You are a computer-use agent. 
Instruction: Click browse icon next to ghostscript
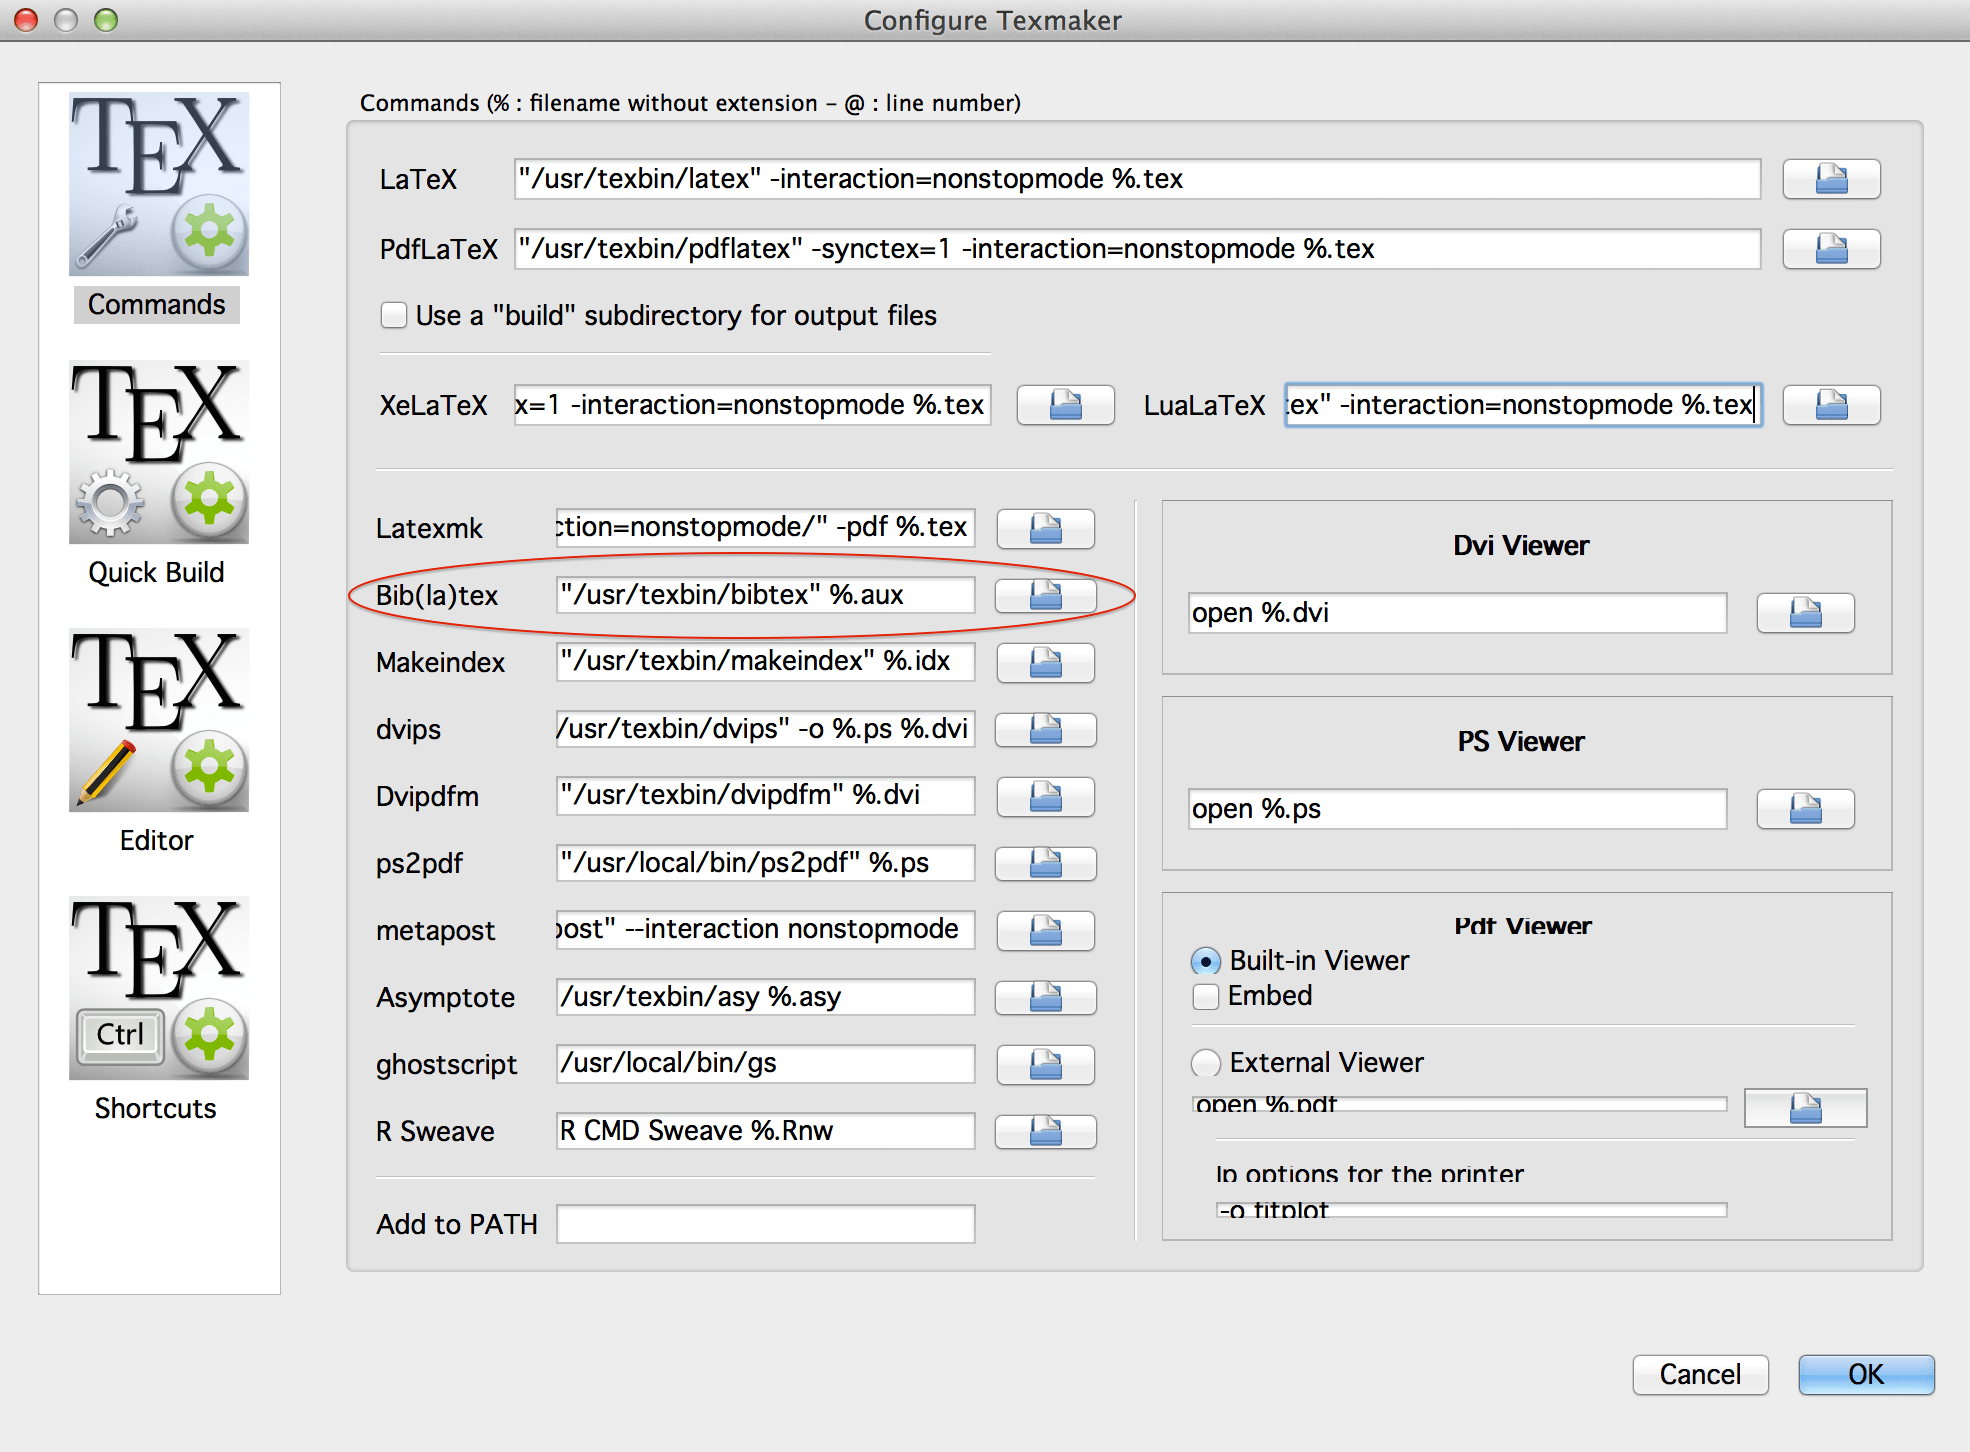tap(1045, 1065)
